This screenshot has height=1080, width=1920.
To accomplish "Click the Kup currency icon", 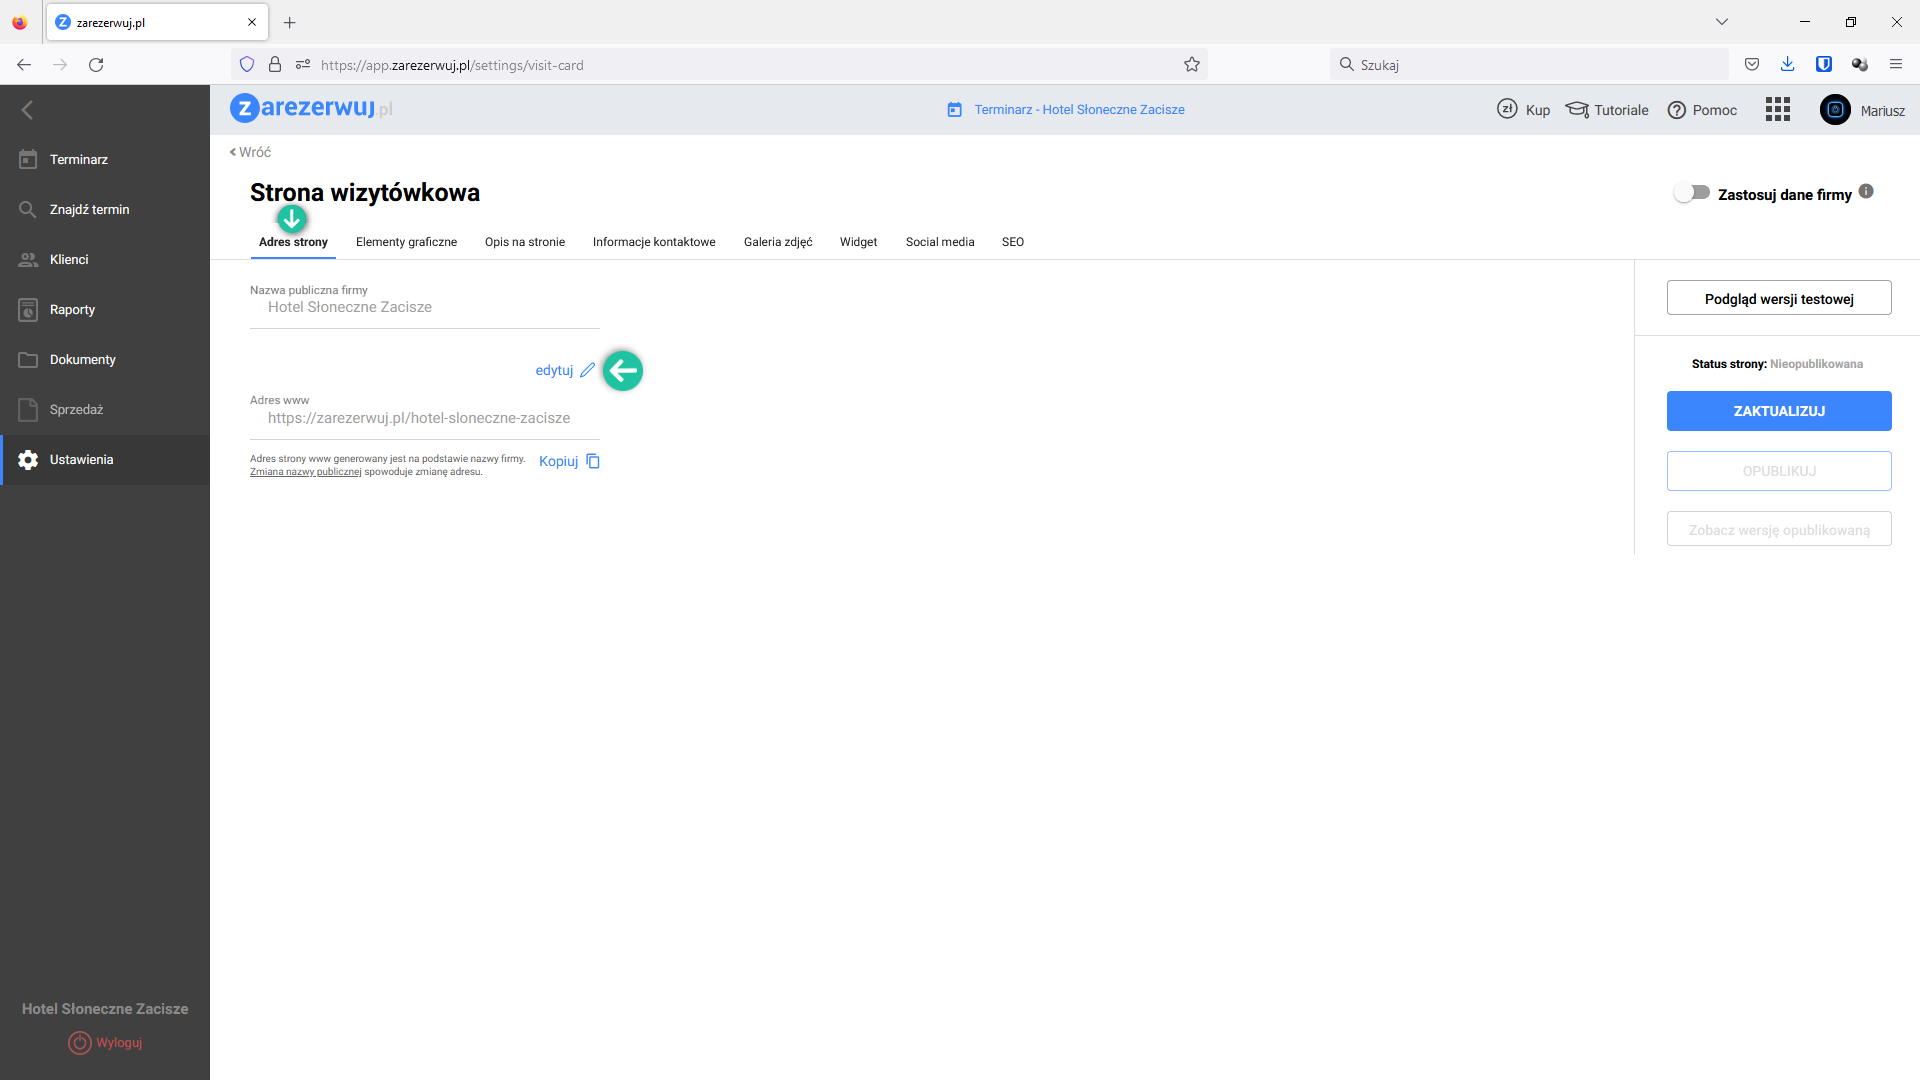I will coord(1507,109).
